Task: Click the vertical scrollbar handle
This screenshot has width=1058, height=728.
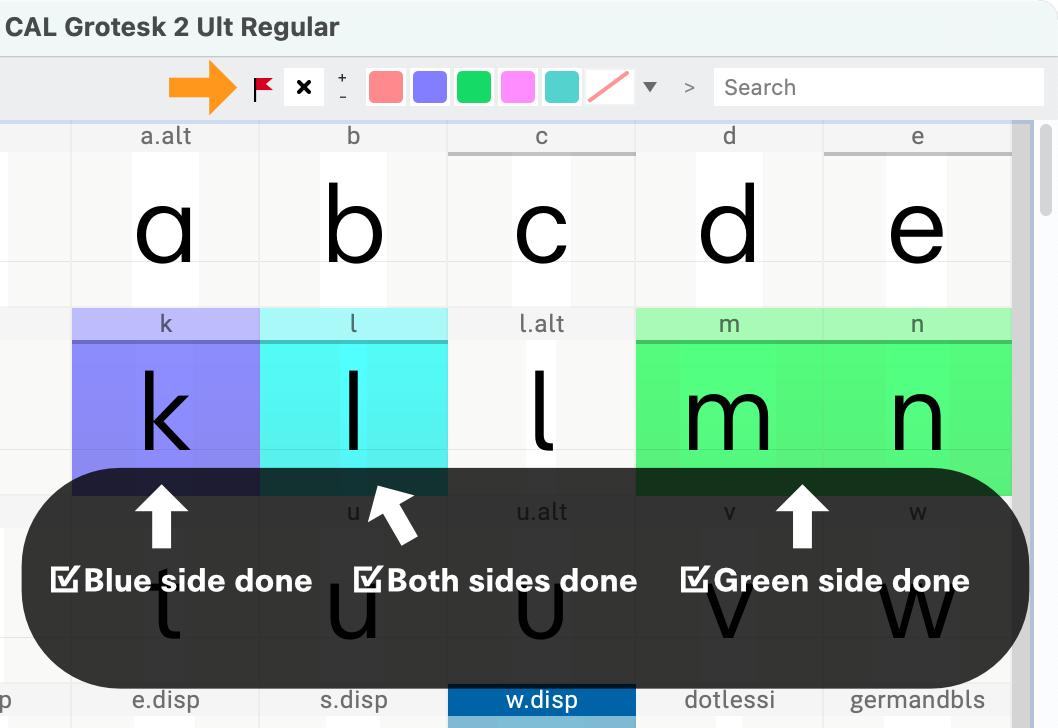Action: [x=1046, y=170]
